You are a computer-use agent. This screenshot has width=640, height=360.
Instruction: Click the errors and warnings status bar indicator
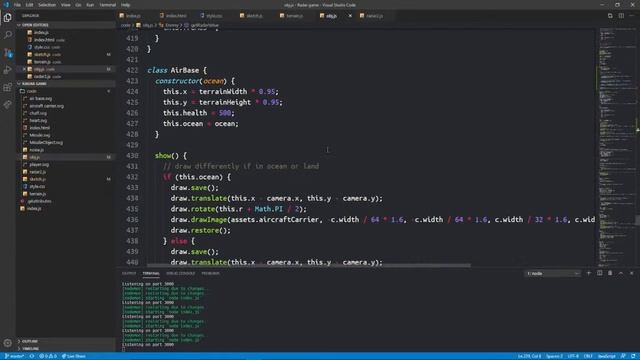pos(48,356)
